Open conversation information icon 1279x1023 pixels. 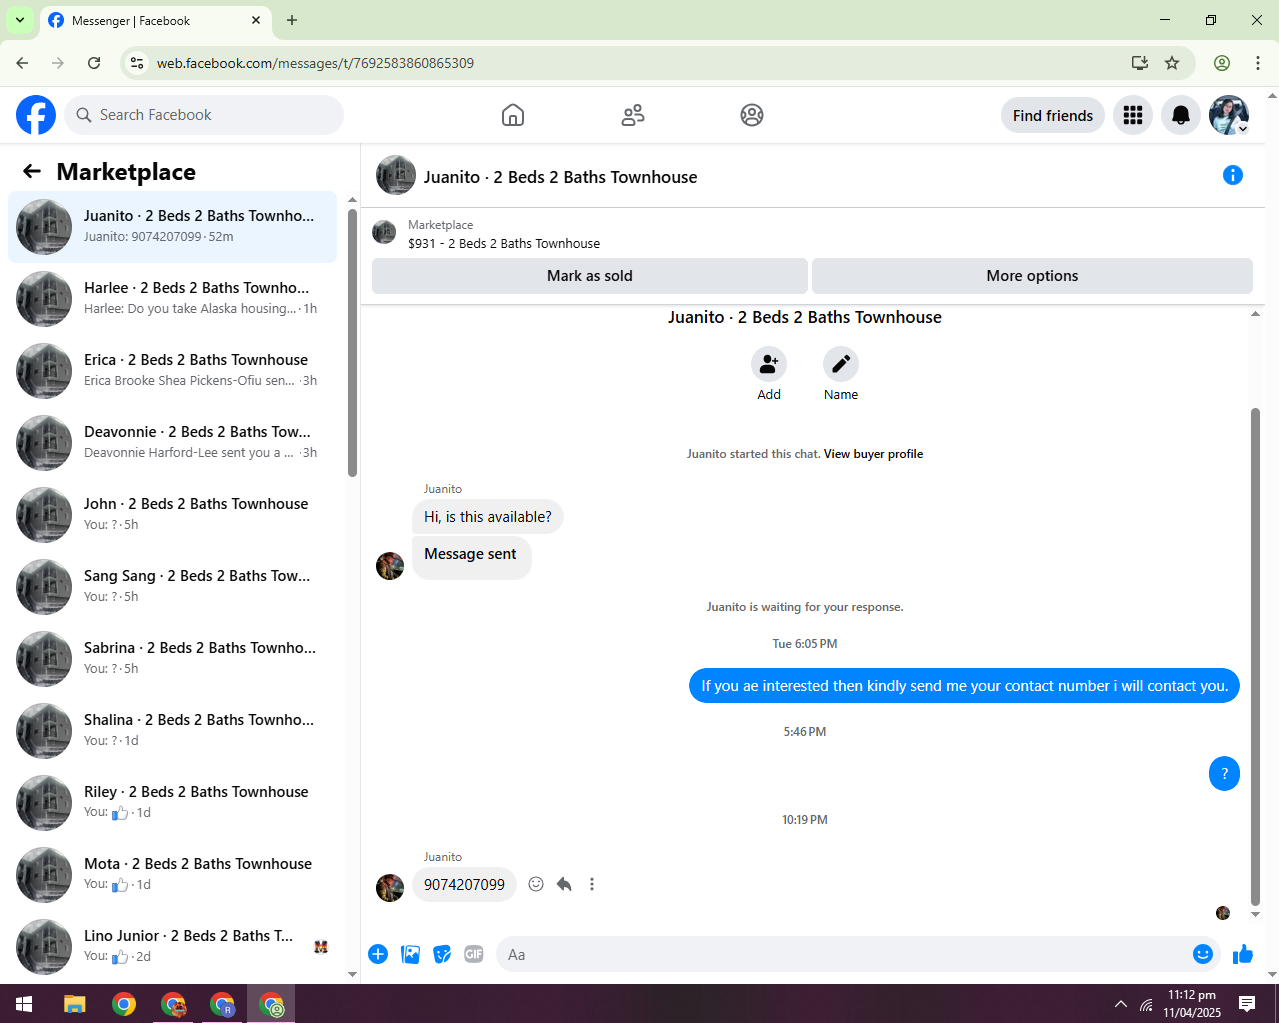[1233, 175]
